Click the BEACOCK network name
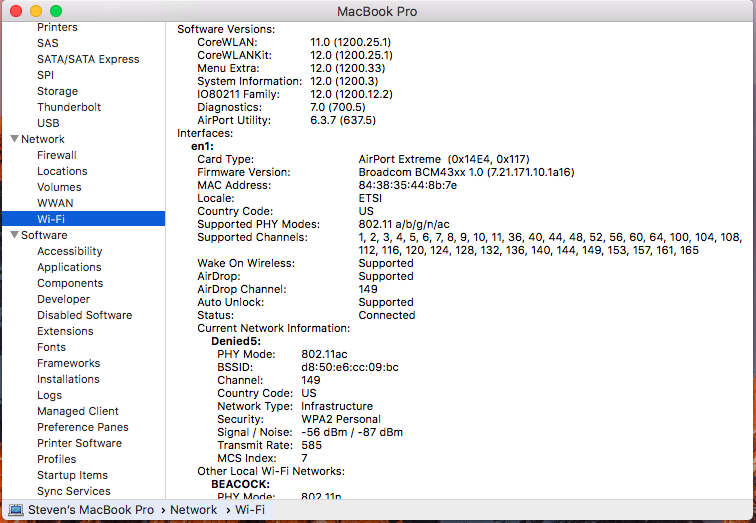Image resolution: width=756 pixels, height=523 pixels. (241, 484)
